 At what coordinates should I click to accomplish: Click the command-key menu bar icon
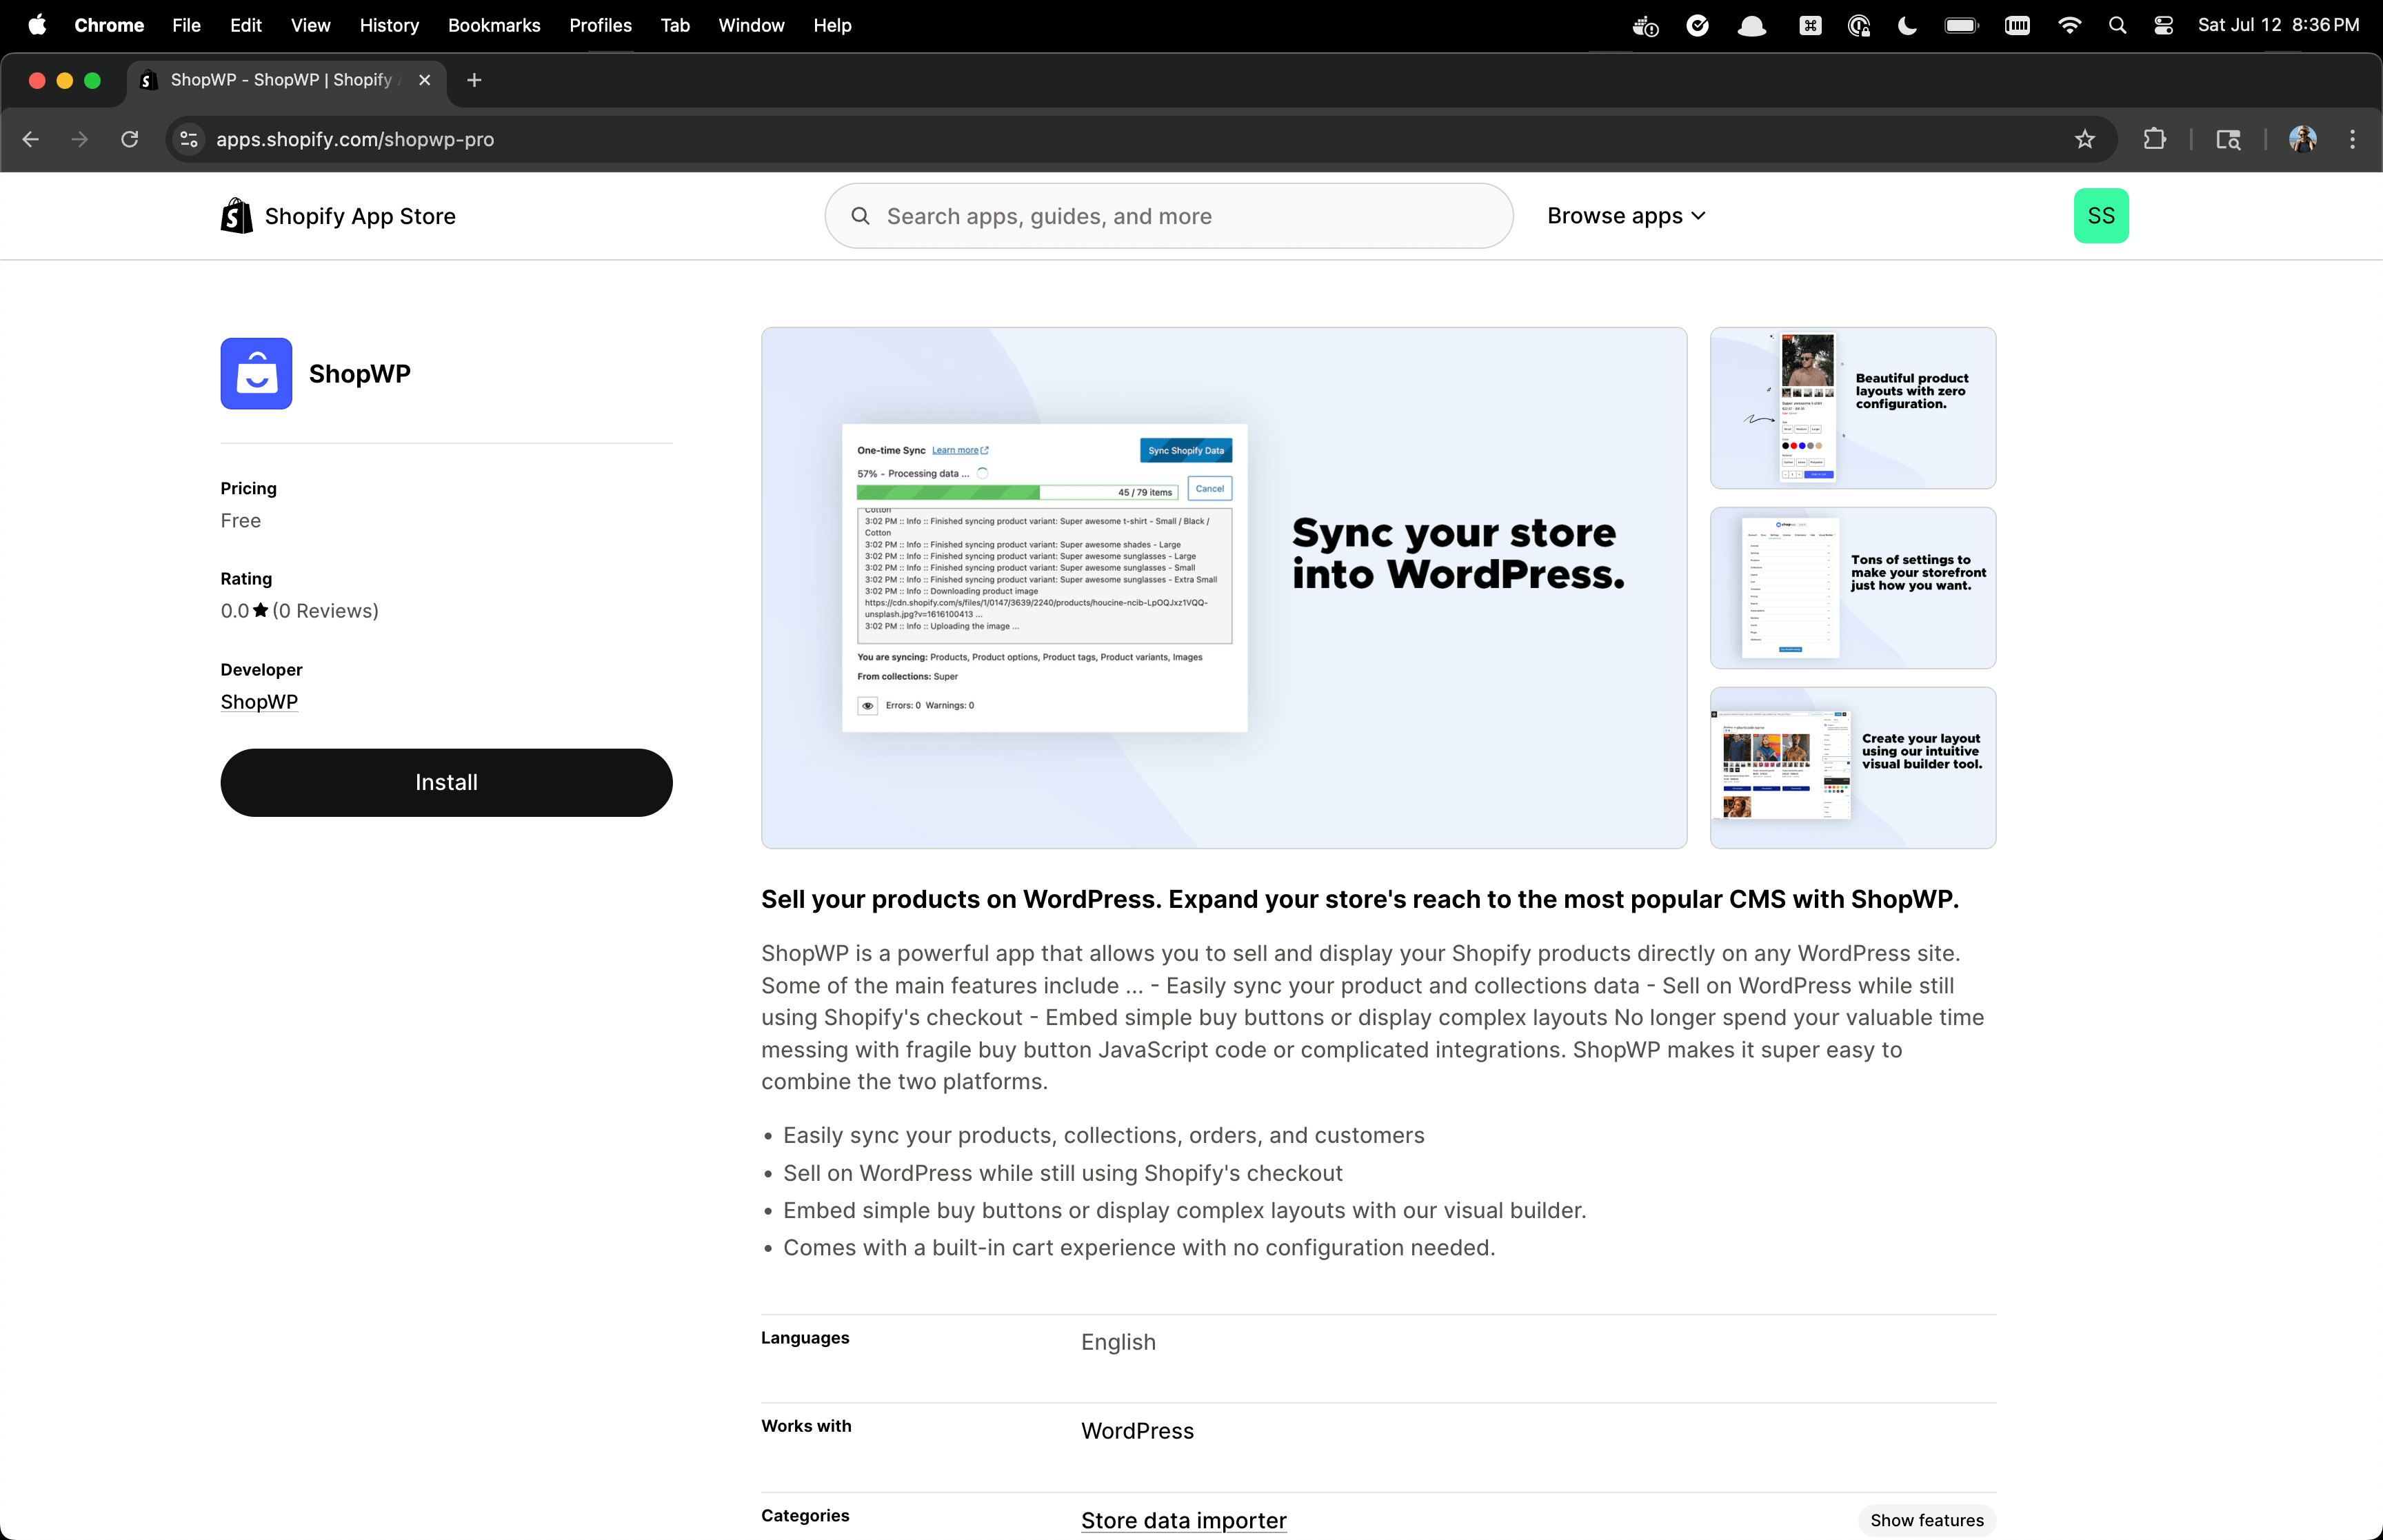pos(1810,25)
